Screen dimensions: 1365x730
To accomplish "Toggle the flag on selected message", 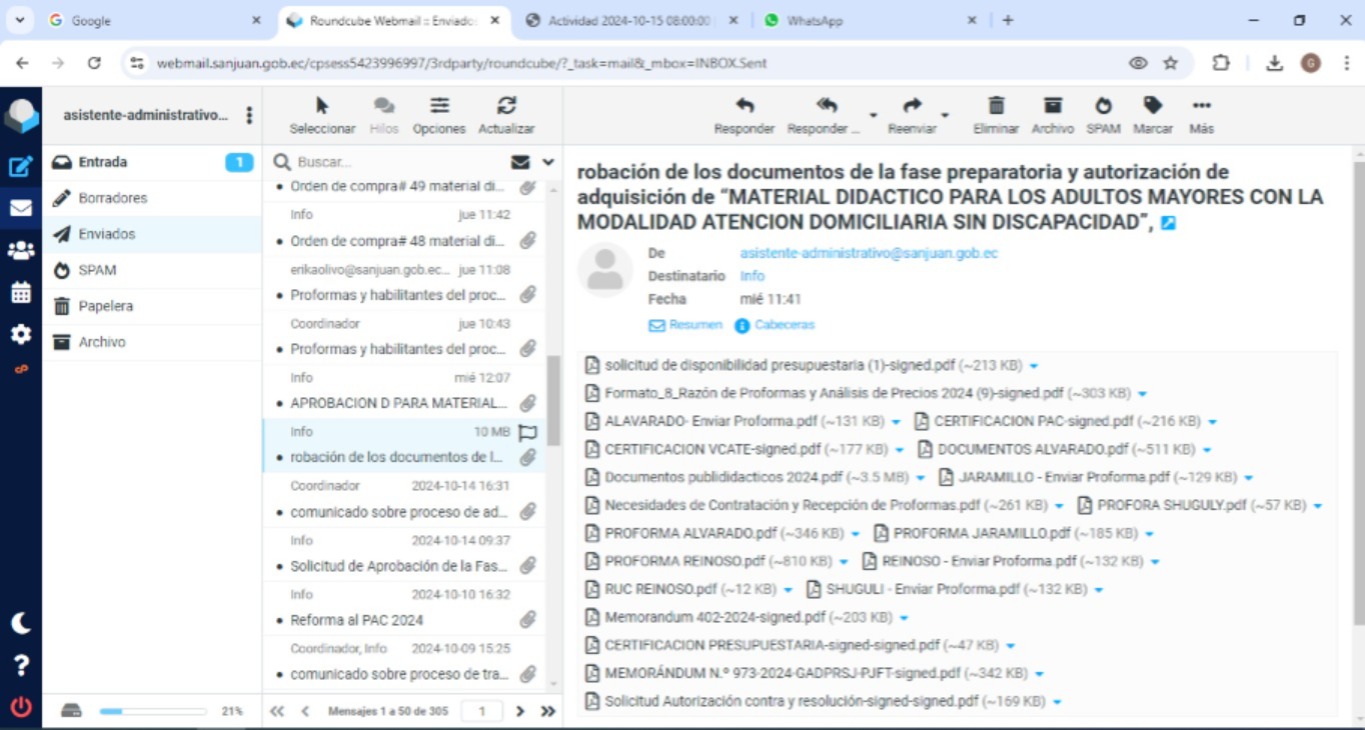I will point(528,432).
